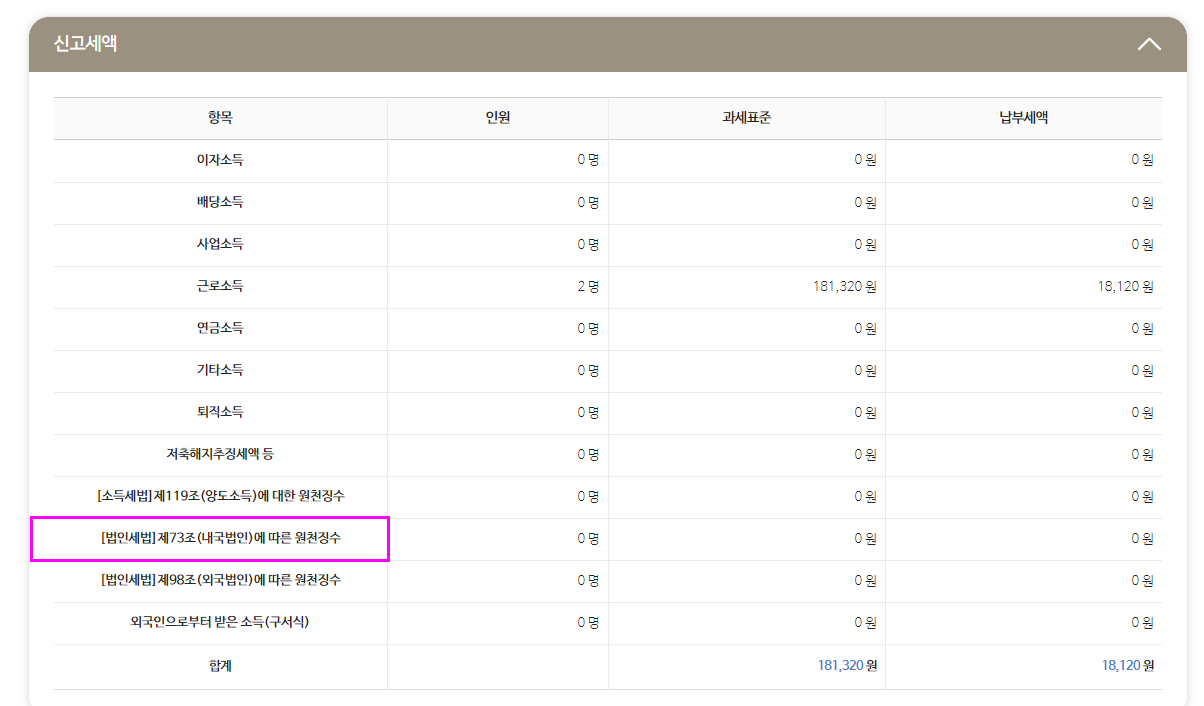1204x706 pixels.
Task: Click the 사업소득 row label
Action: (x=220, y=244)
